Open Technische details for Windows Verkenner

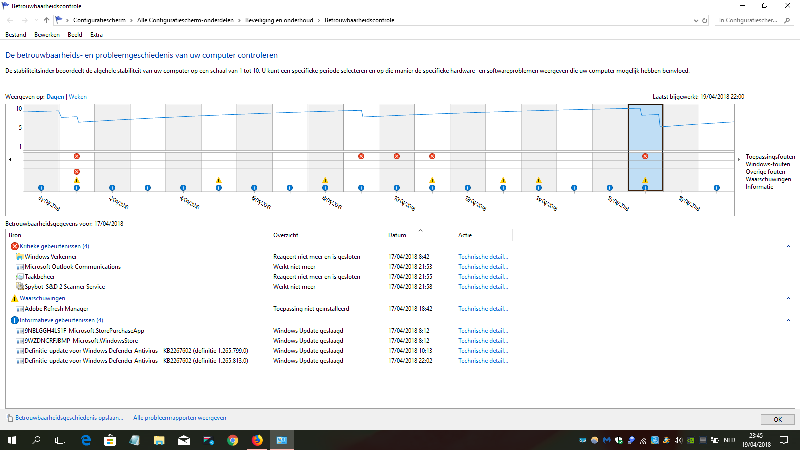483,257
